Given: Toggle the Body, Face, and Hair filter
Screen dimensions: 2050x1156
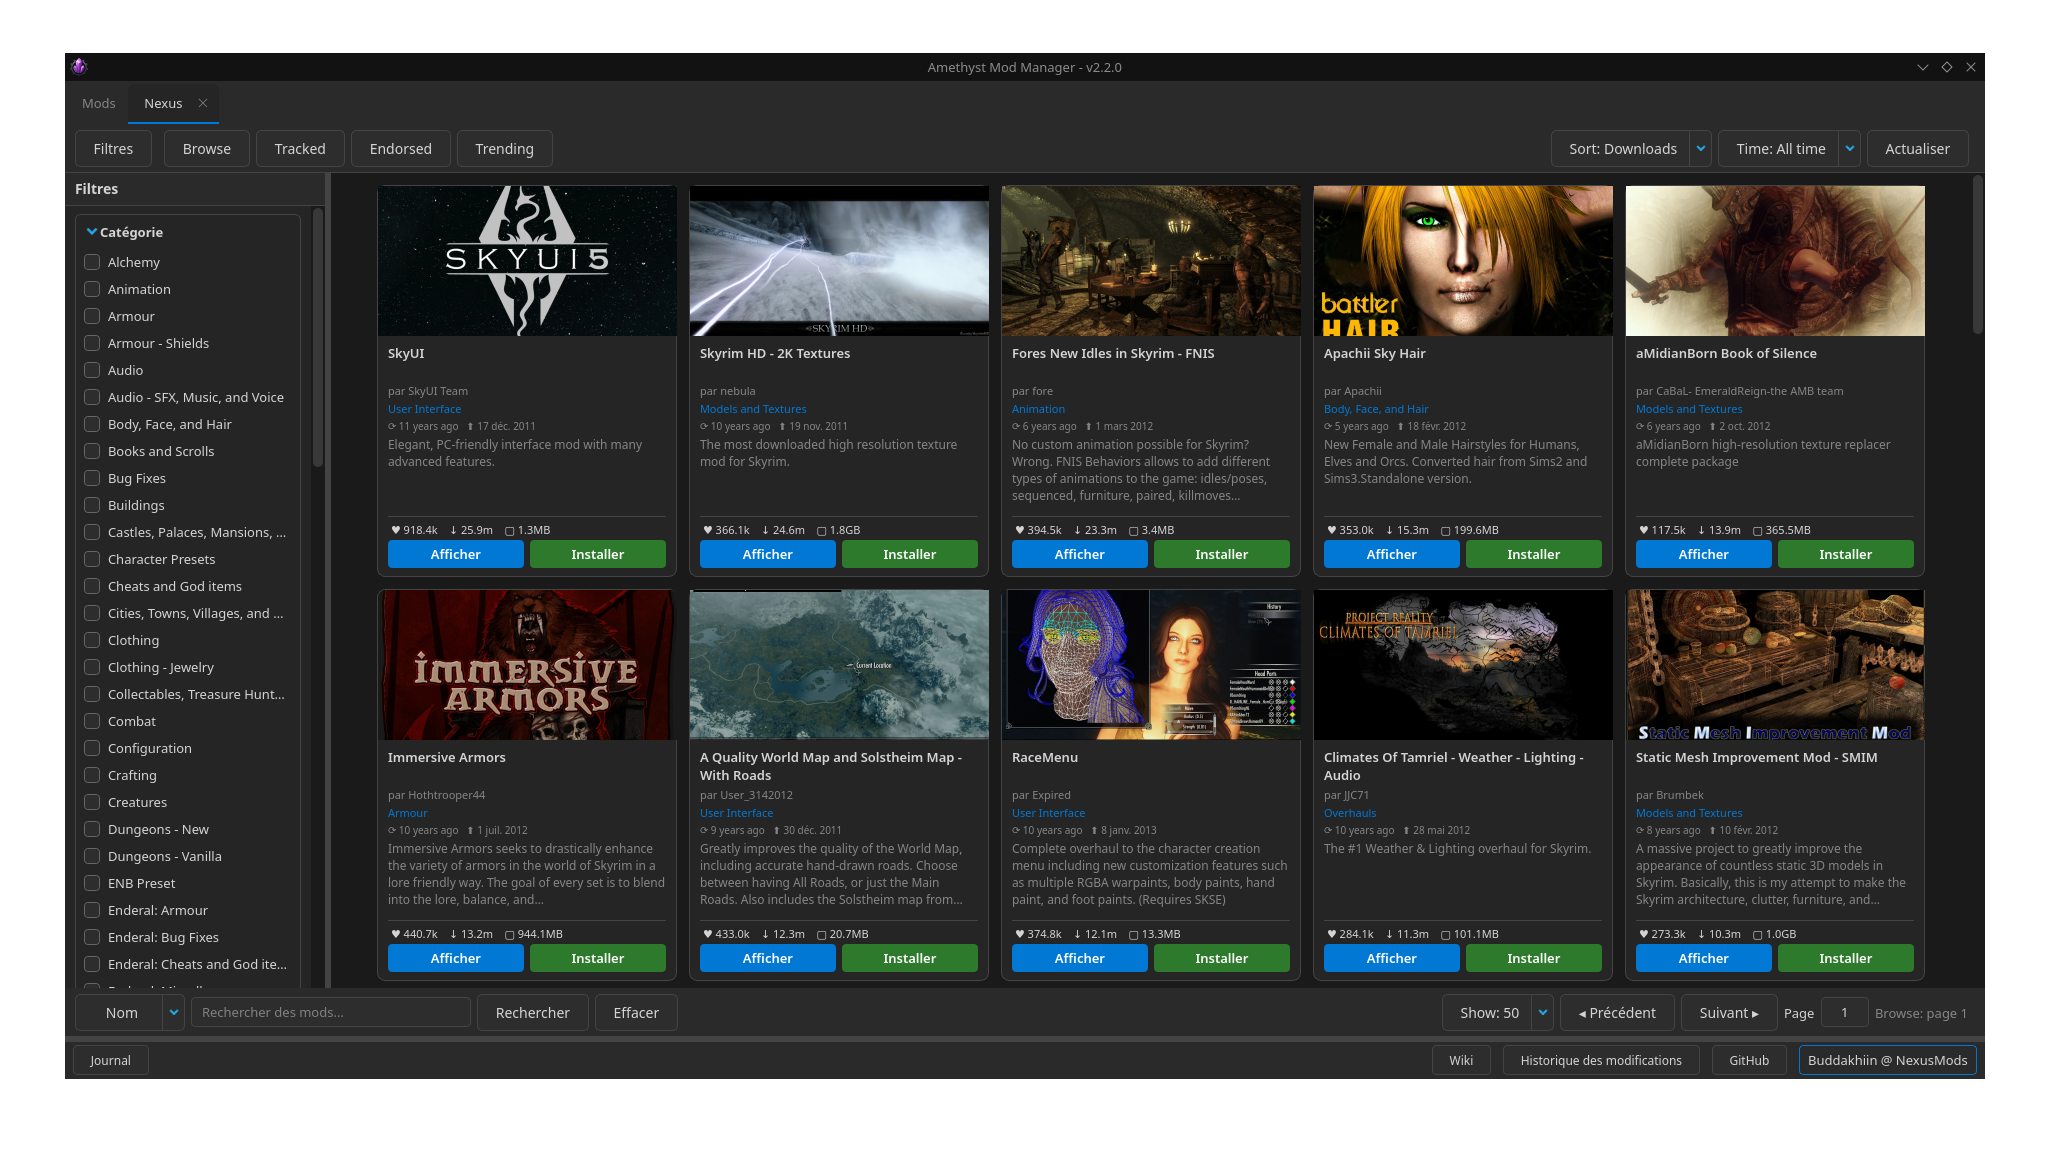Looking at the screenshot, I should pos(92,424).
